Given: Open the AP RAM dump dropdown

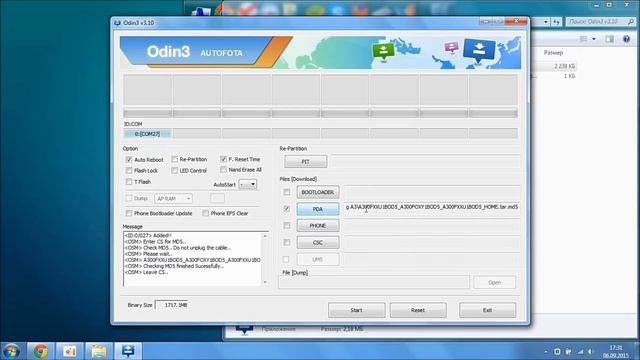Looking at the screenshot, I should (x=173, y=198).
